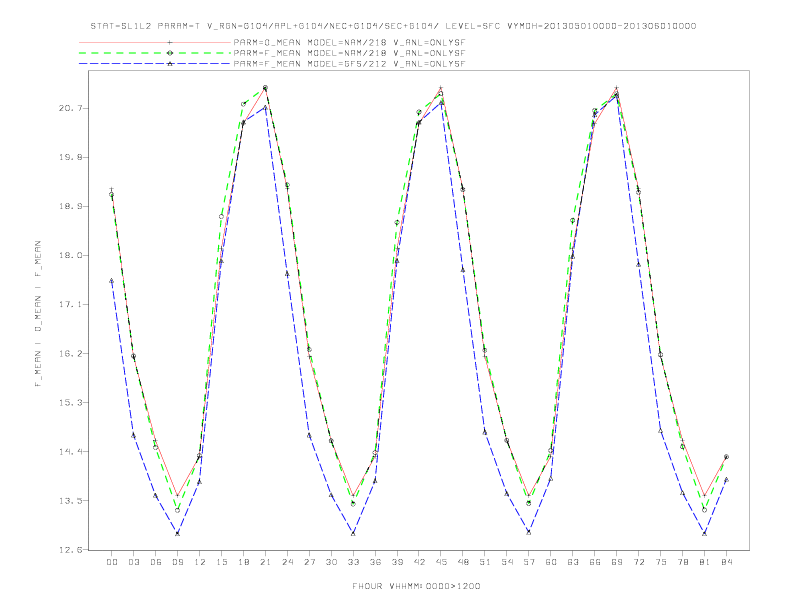Click x-axis tick label 42
This screenshot has width=792, height=612.
pyautogui.click(x=419, y=562)
